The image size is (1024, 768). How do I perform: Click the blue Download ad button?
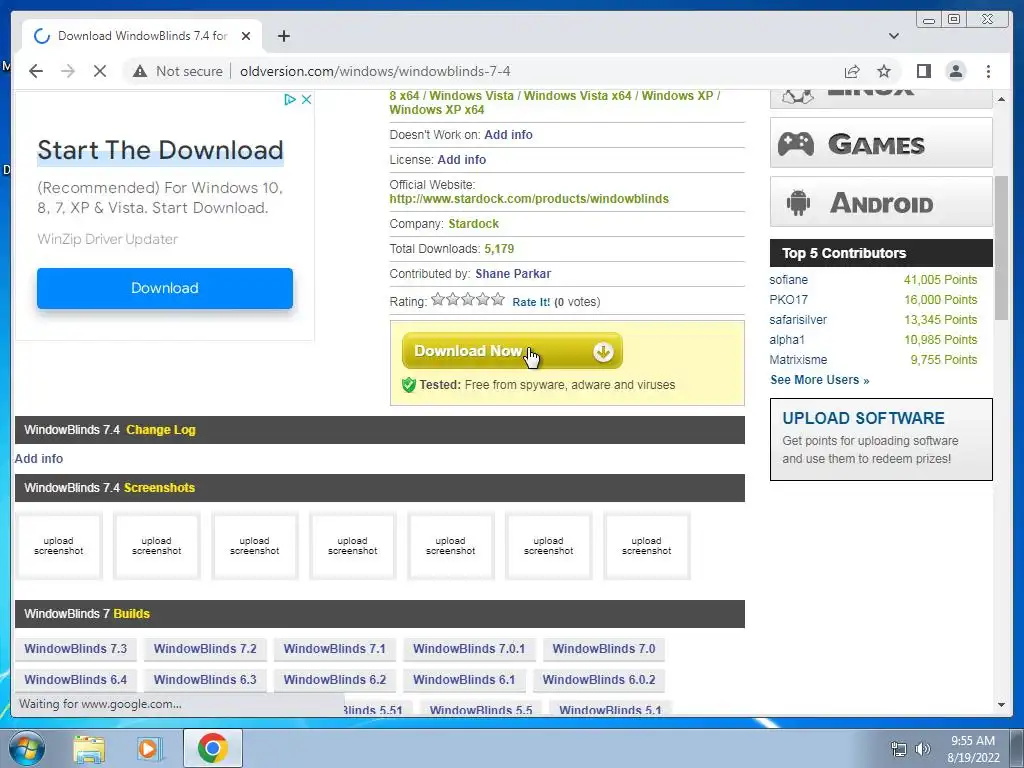point(165,288)
